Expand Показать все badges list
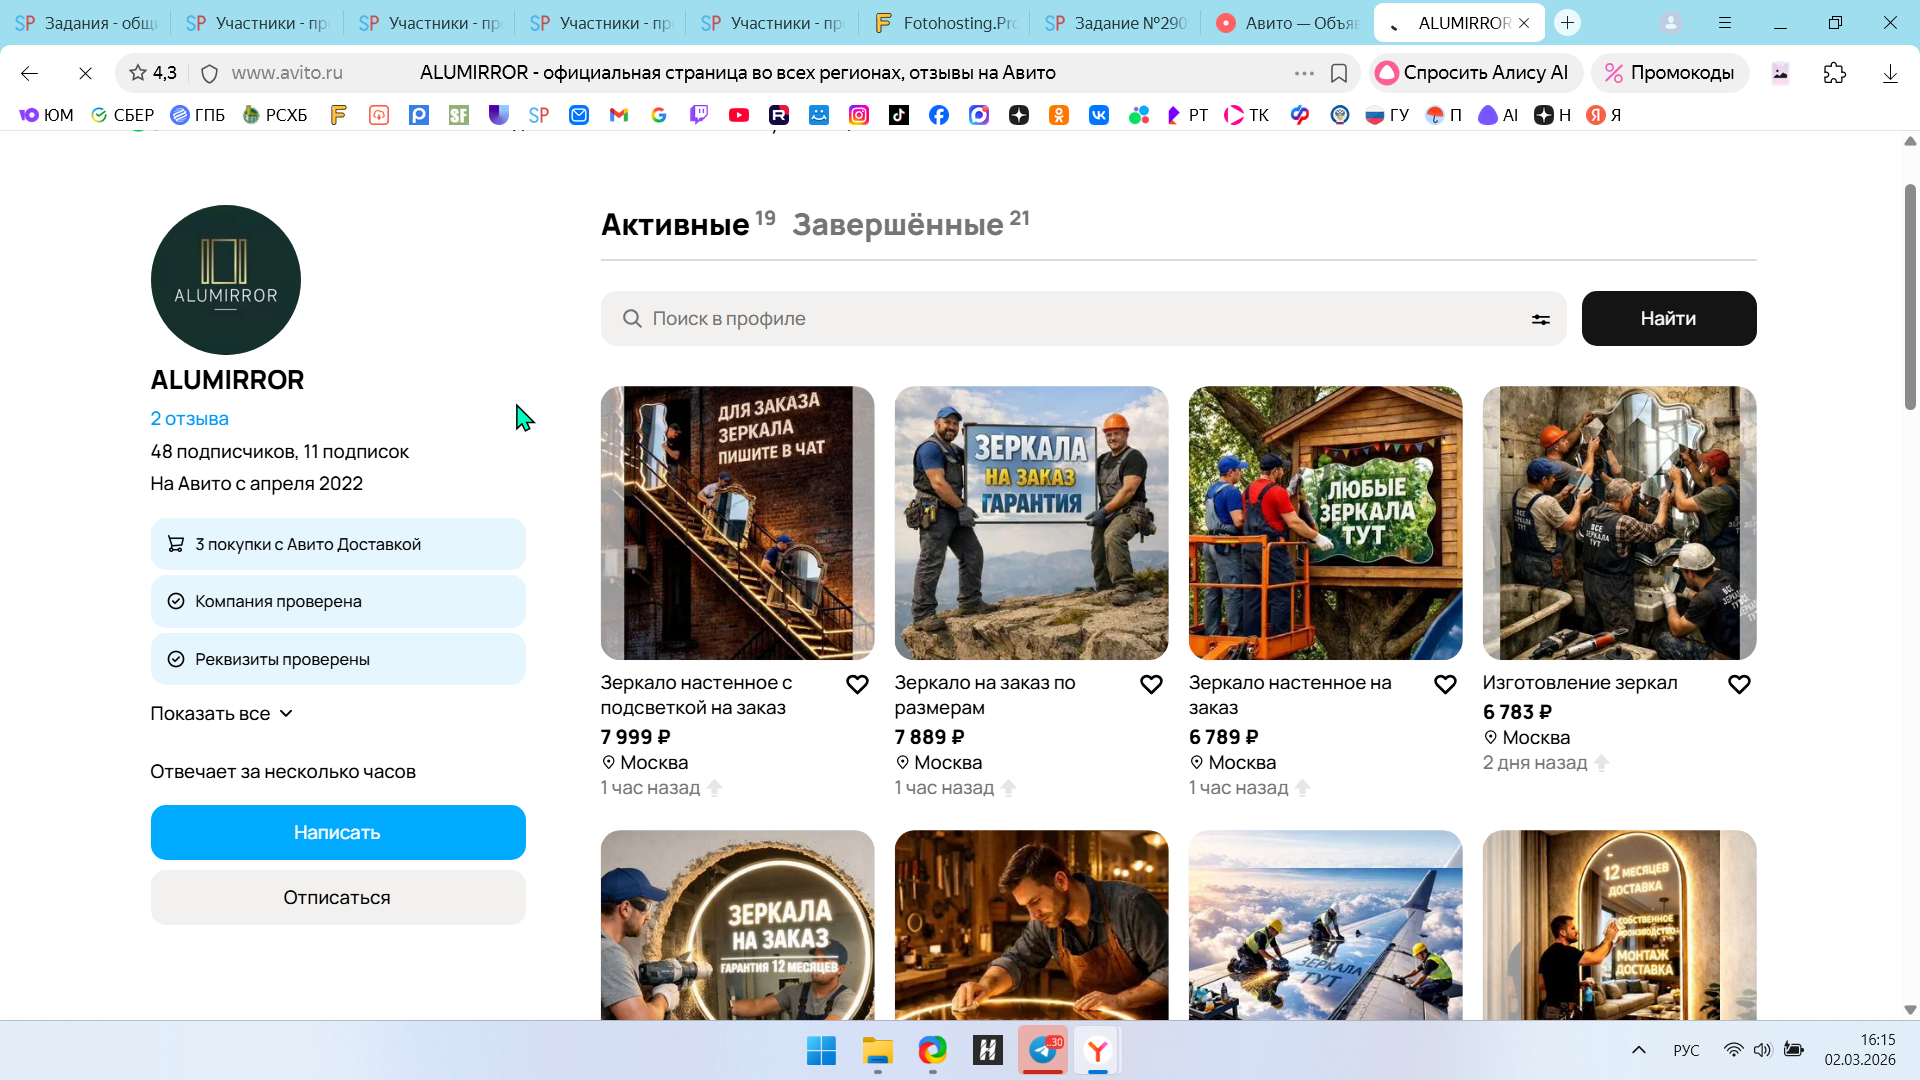The width and height of the screenshot is (1920, 1080). (221, 714)
